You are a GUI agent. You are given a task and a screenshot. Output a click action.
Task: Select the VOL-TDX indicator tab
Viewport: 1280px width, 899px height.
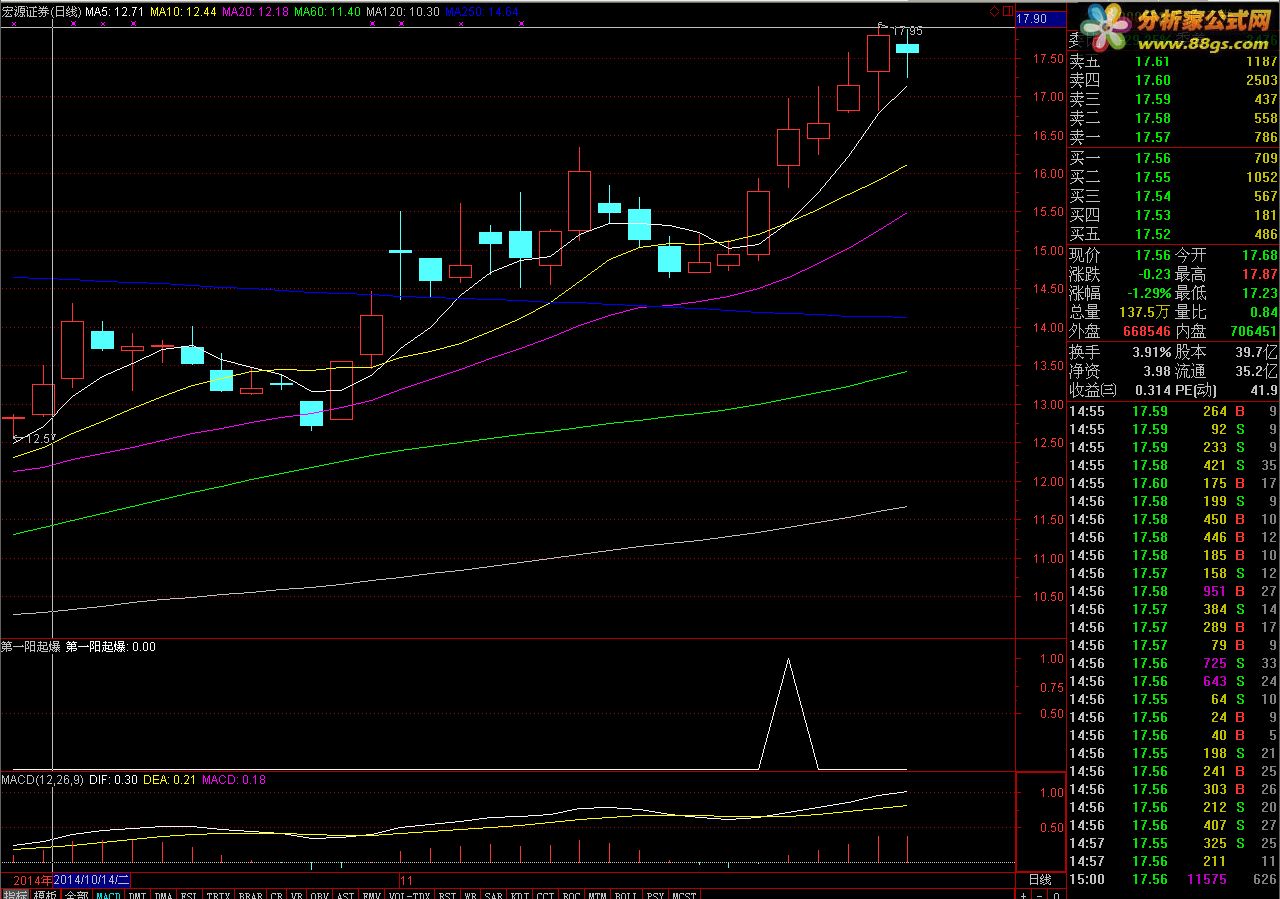coord(408,894)
